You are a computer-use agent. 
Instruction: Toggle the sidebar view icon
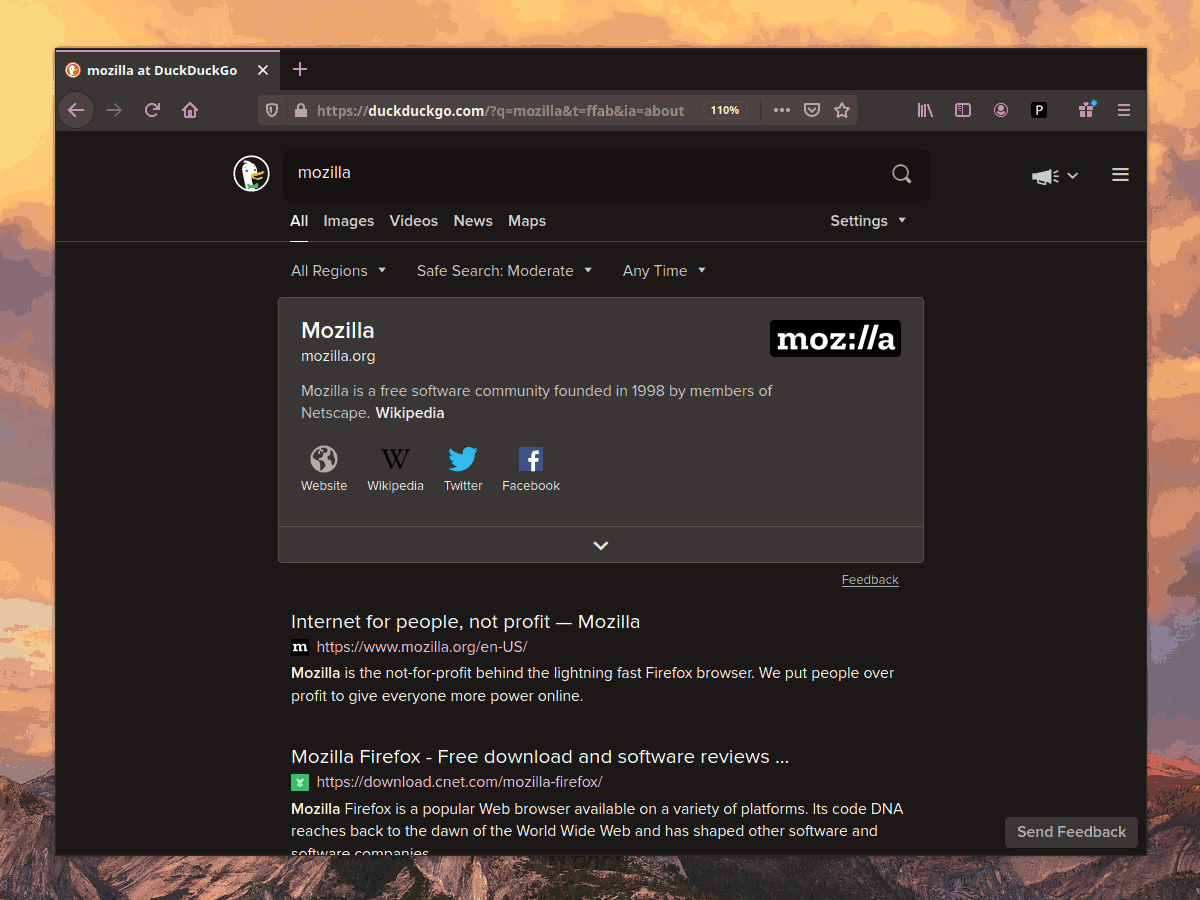(x=963, y=110)
